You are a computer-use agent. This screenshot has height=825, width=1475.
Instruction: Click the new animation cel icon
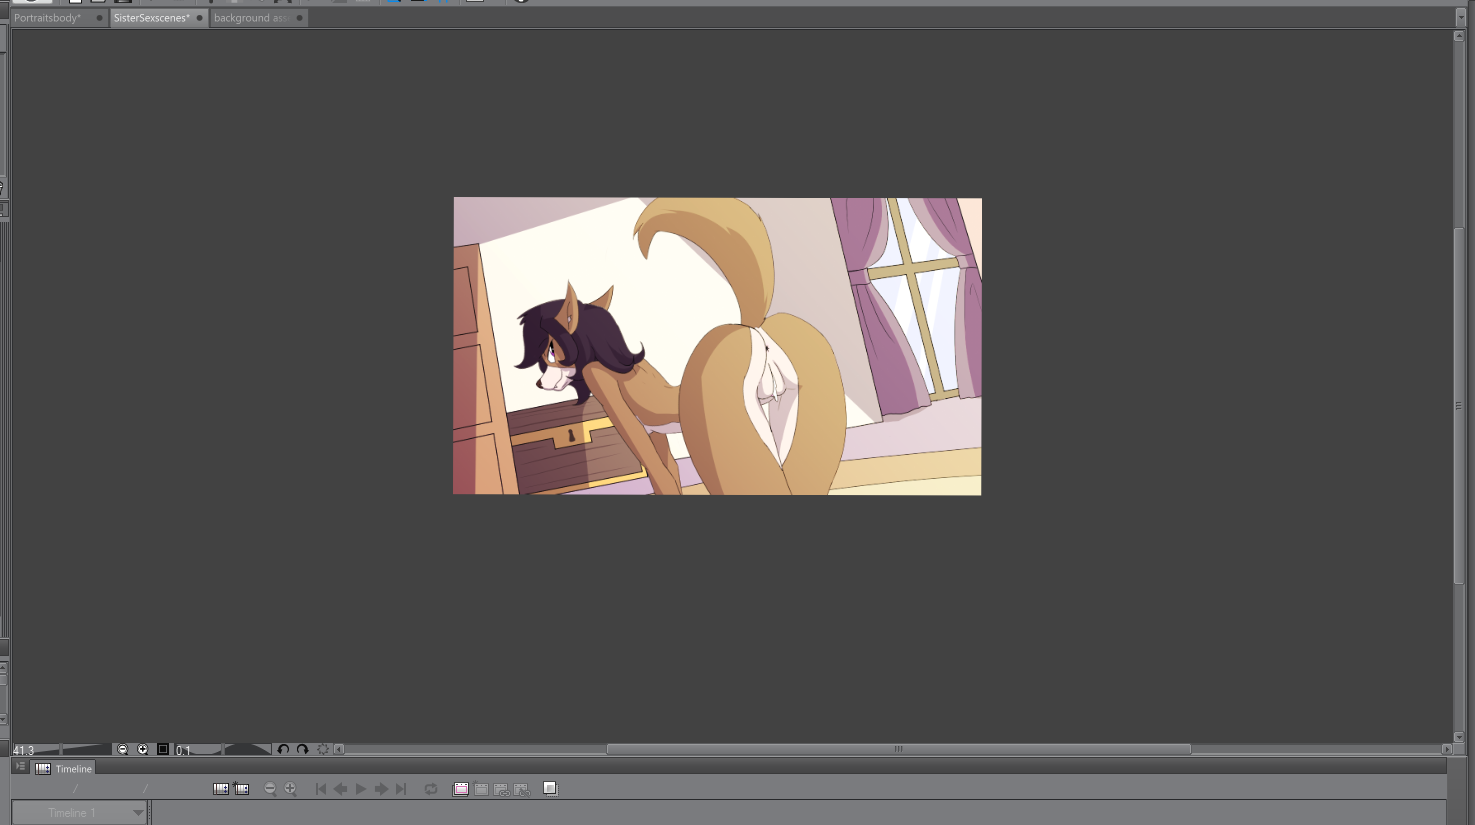481,789
